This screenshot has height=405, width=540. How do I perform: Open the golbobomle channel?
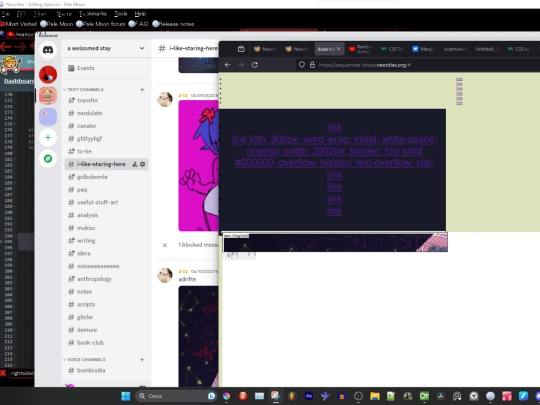[x=106, y=177]
